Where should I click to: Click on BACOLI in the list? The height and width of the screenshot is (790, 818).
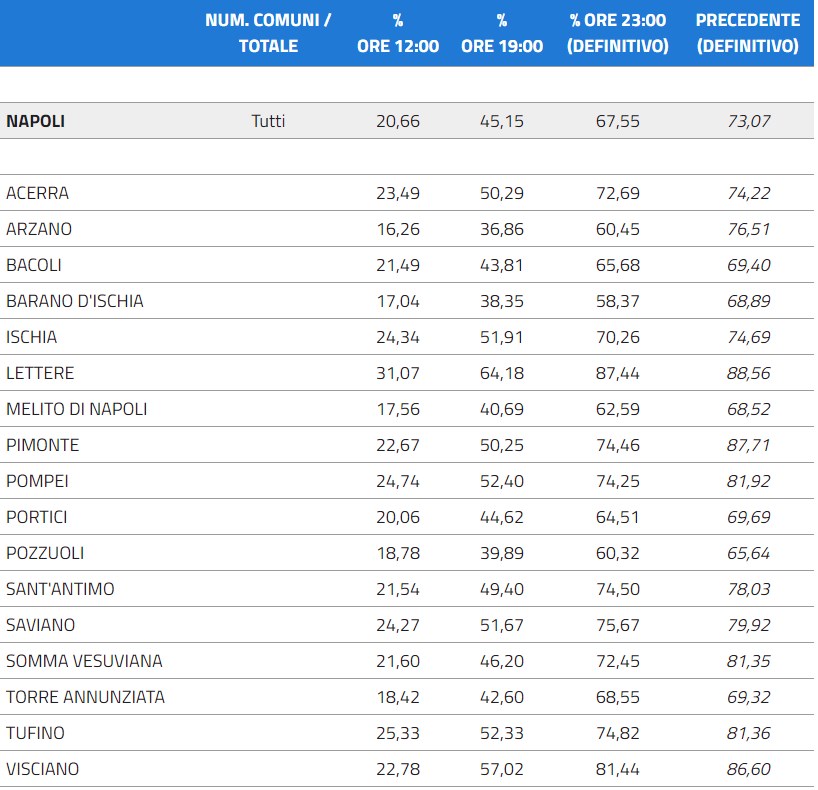(34, 265)
